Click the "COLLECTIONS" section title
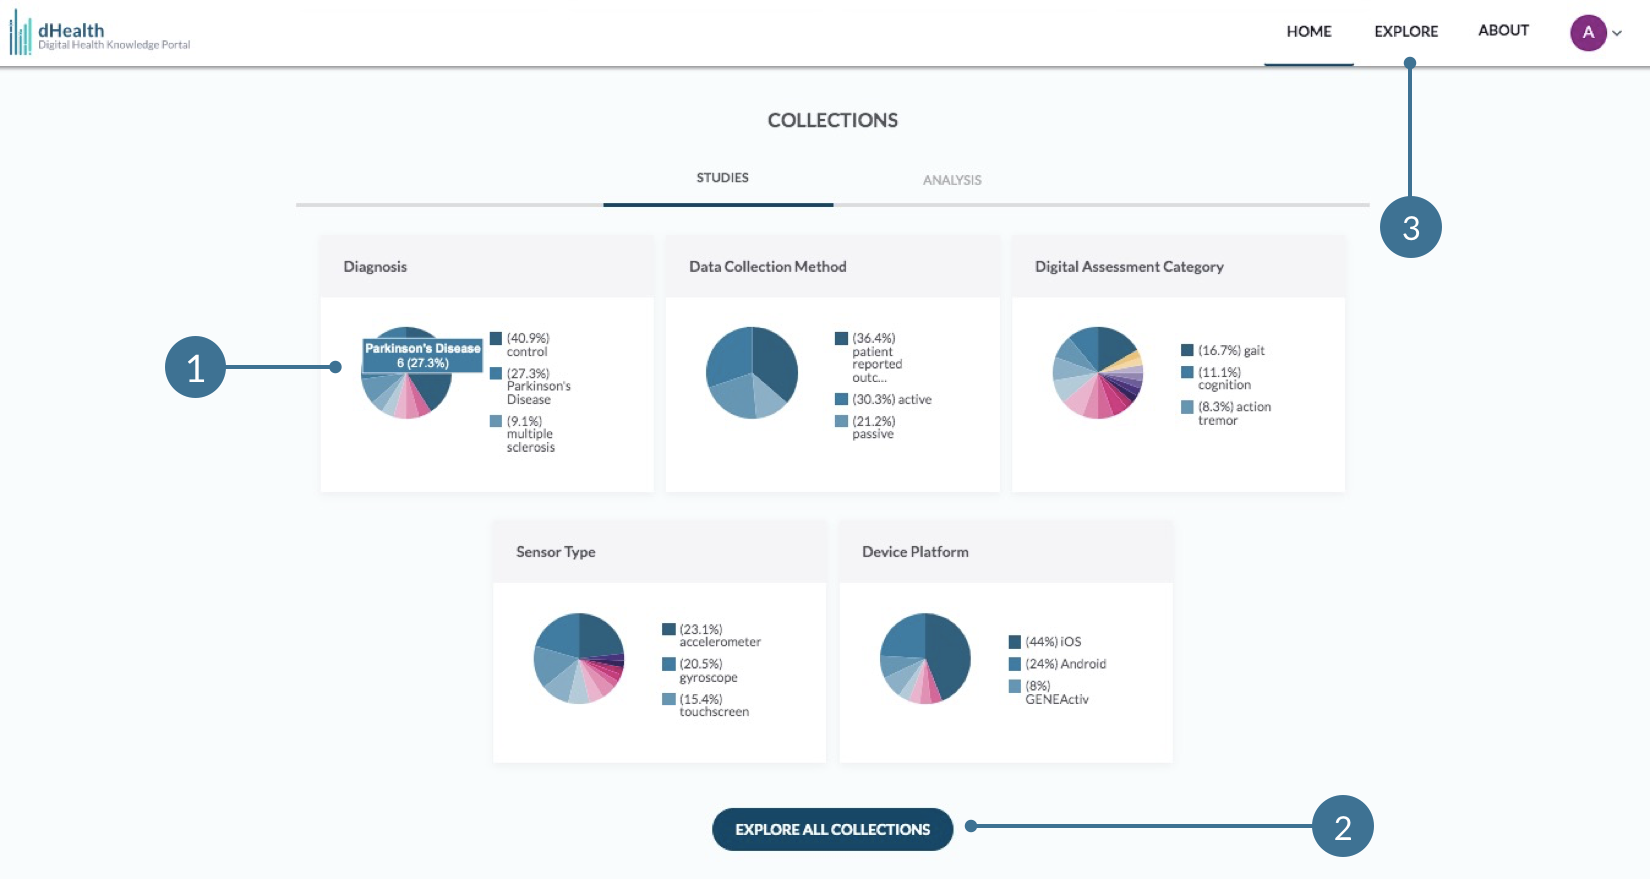Viewport: 1650px width, 879px height. click(833, 120)
